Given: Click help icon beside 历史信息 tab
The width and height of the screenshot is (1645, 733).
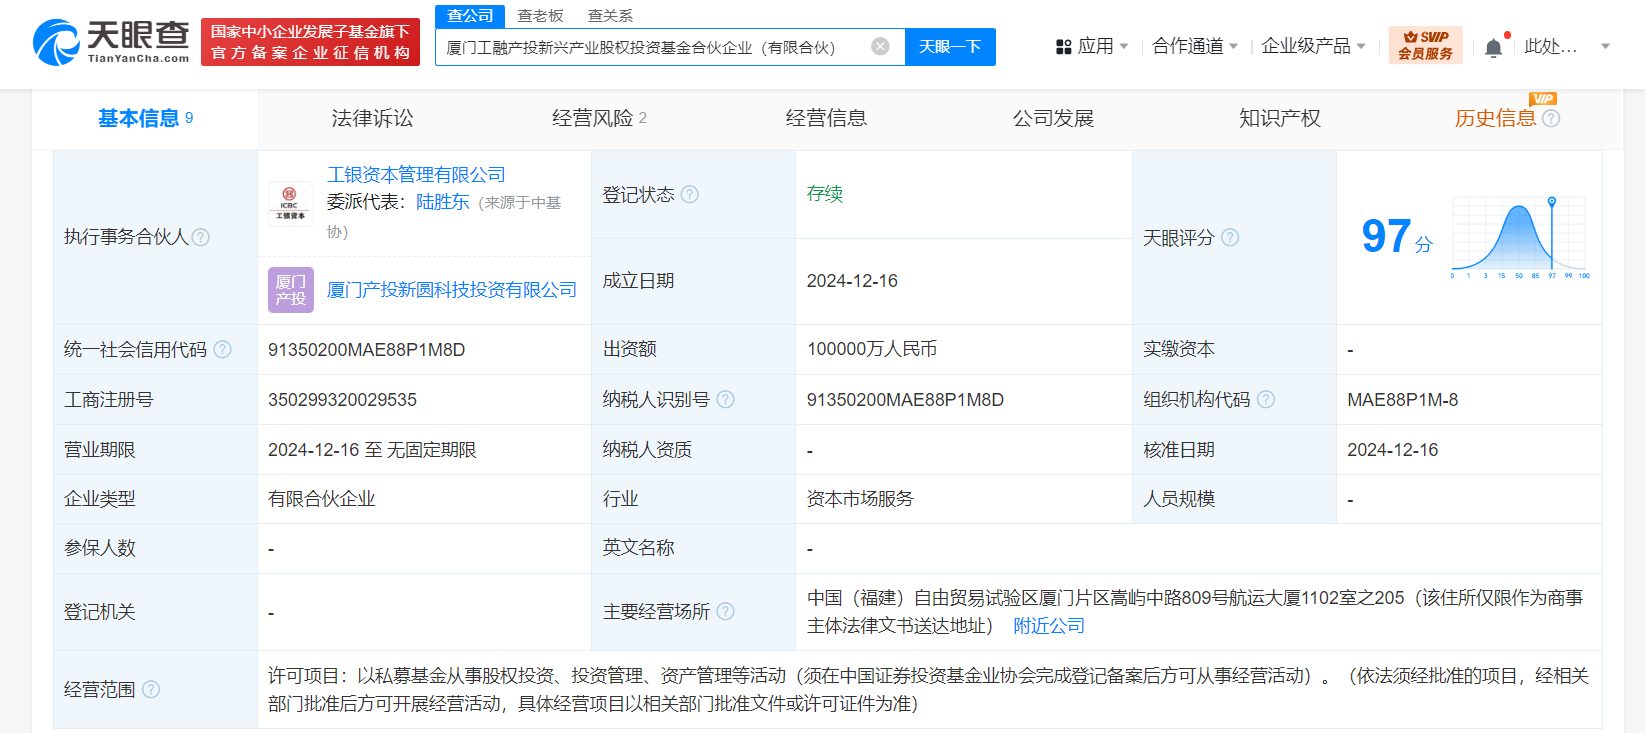Looking at the screenshot, I should pyautogui.click(x=1551, y=118).
